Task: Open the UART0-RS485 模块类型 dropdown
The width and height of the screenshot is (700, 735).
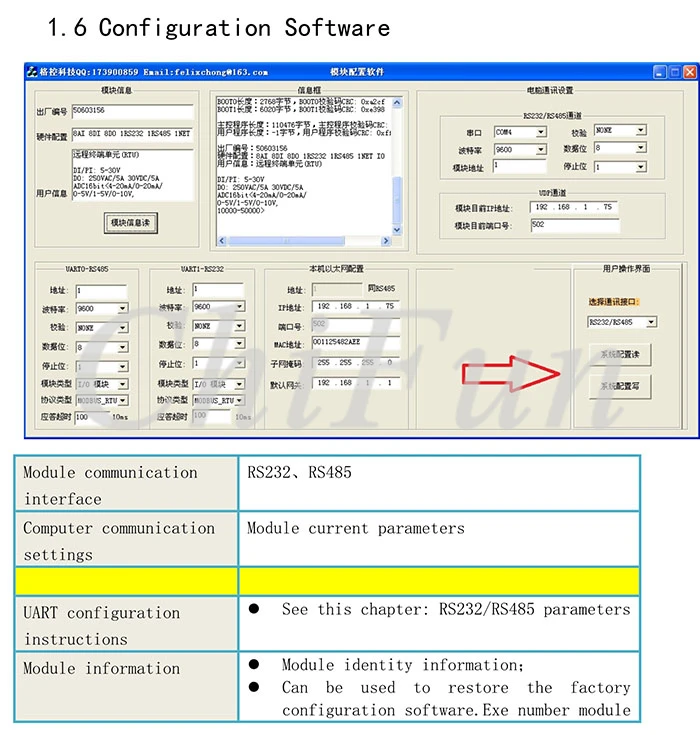Action: [x=122, y=384]
